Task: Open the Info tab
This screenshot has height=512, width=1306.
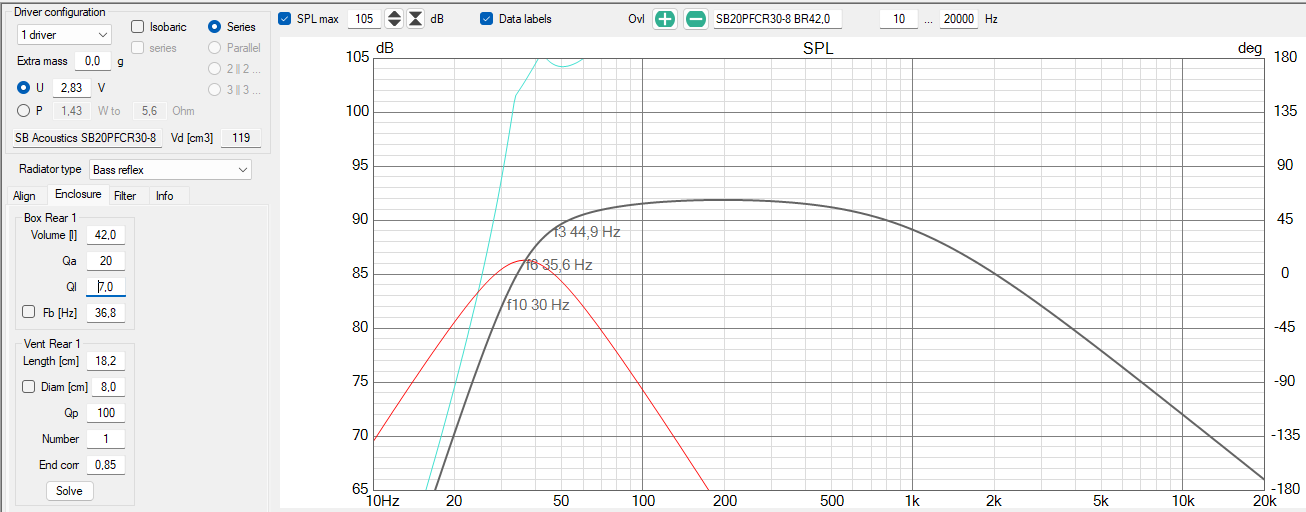Action: [x=165, y=196]
